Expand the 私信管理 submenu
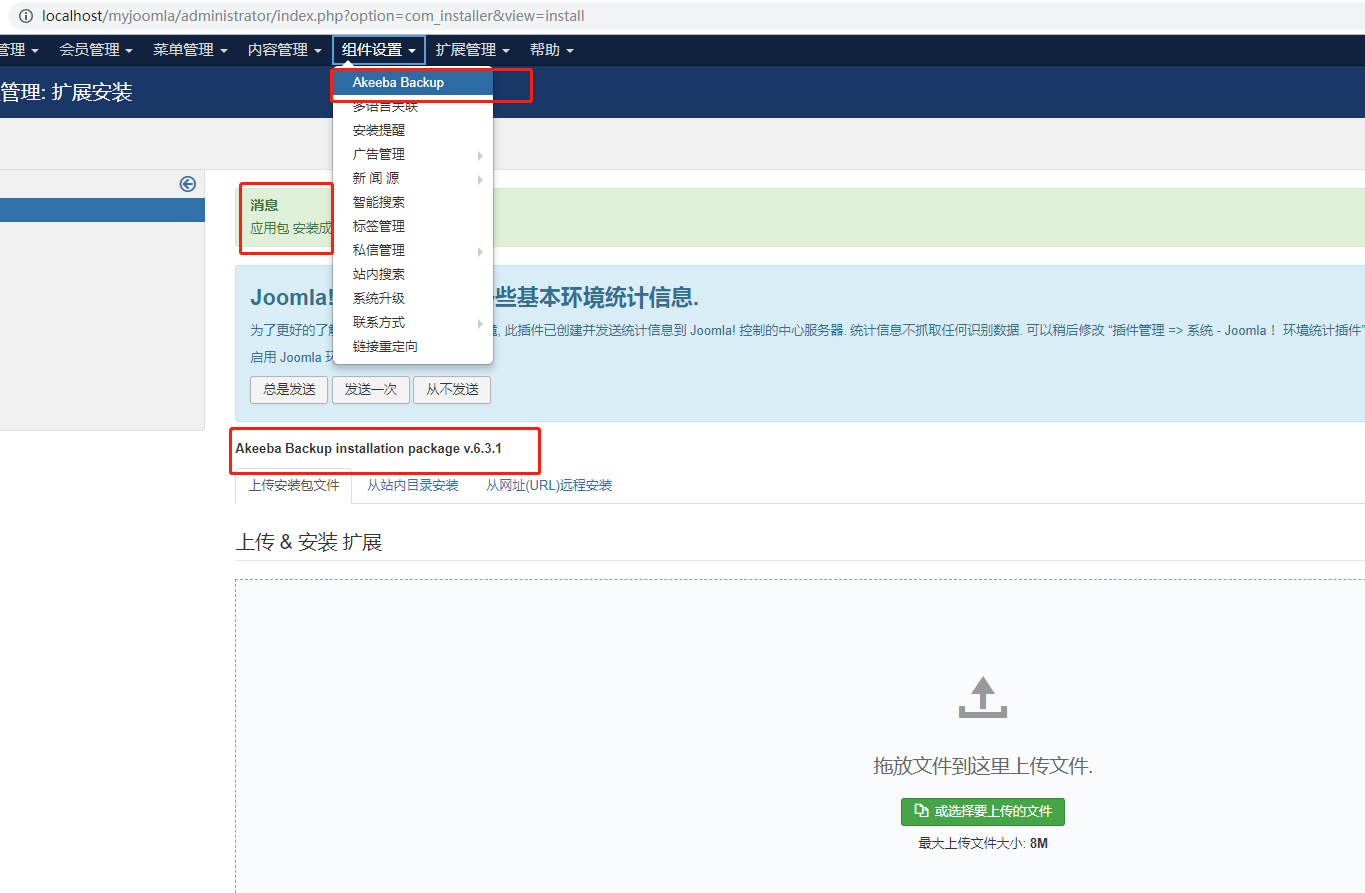This screenshot has height=893, width=1365. point(412,250)
